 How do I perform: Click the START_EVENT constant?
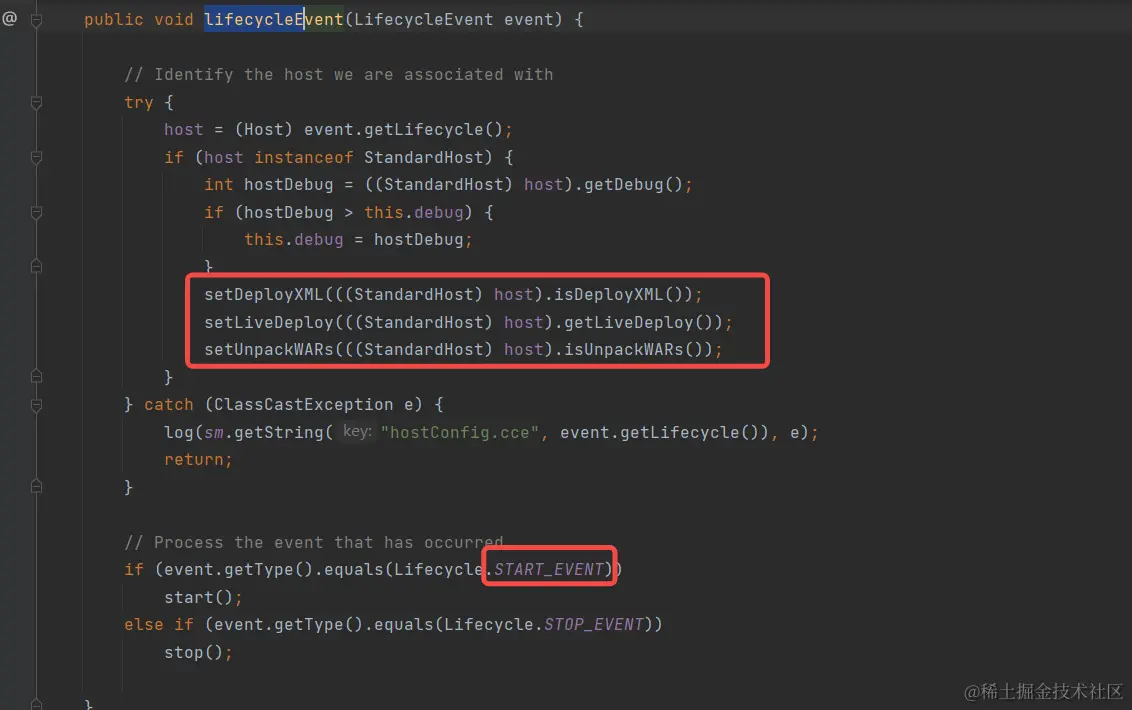coord(549,569)
